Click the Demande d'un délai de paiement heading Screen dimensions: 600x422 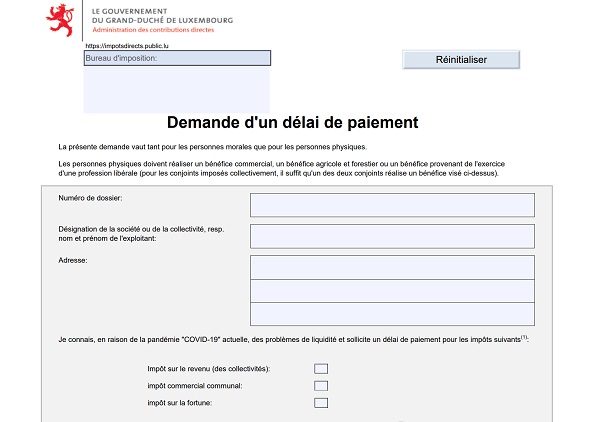coord(293,122)
